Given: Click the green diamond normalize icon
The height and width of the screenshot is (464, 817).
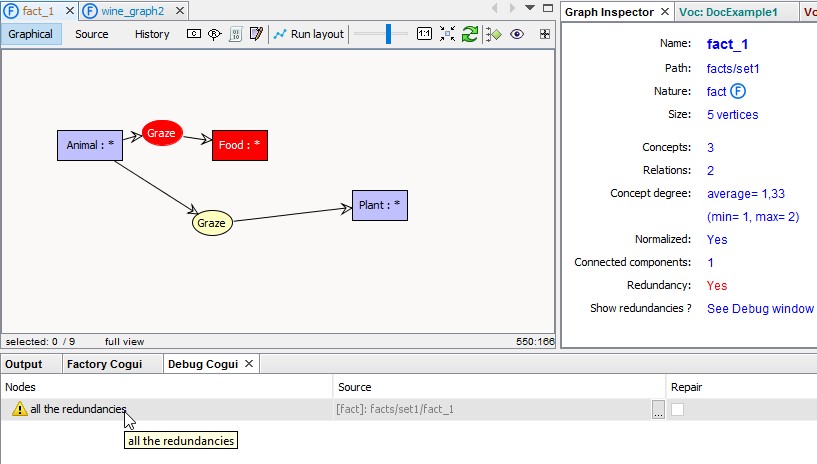Looking at the screenshot, I should tap(493, 34).
